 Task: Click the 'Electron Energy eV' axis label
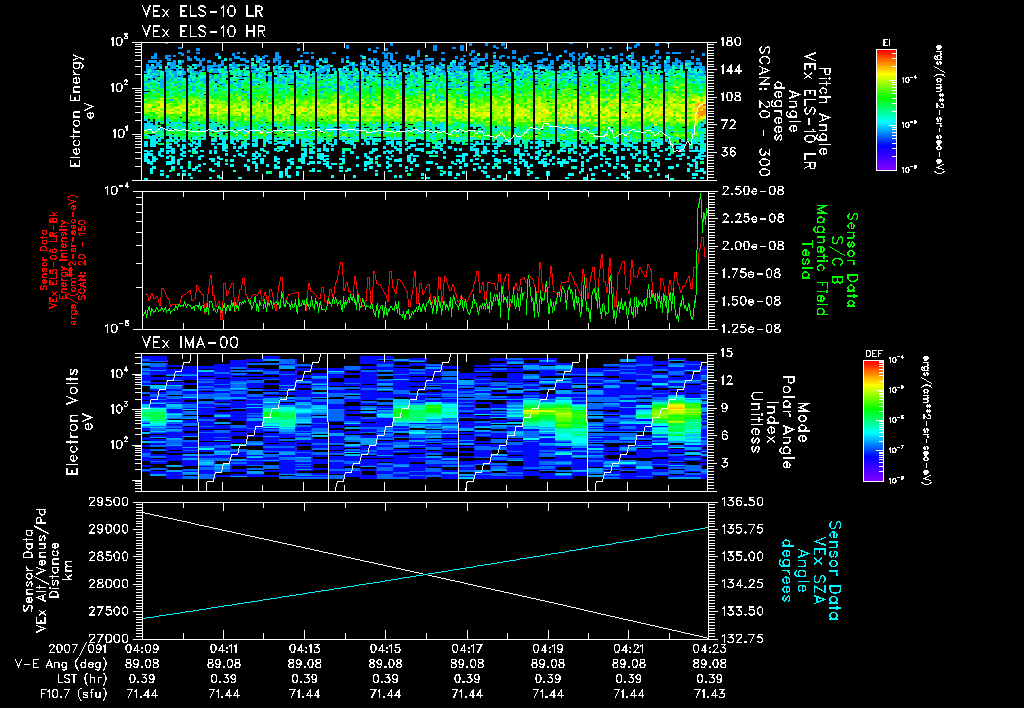click(x=82, y=111)
